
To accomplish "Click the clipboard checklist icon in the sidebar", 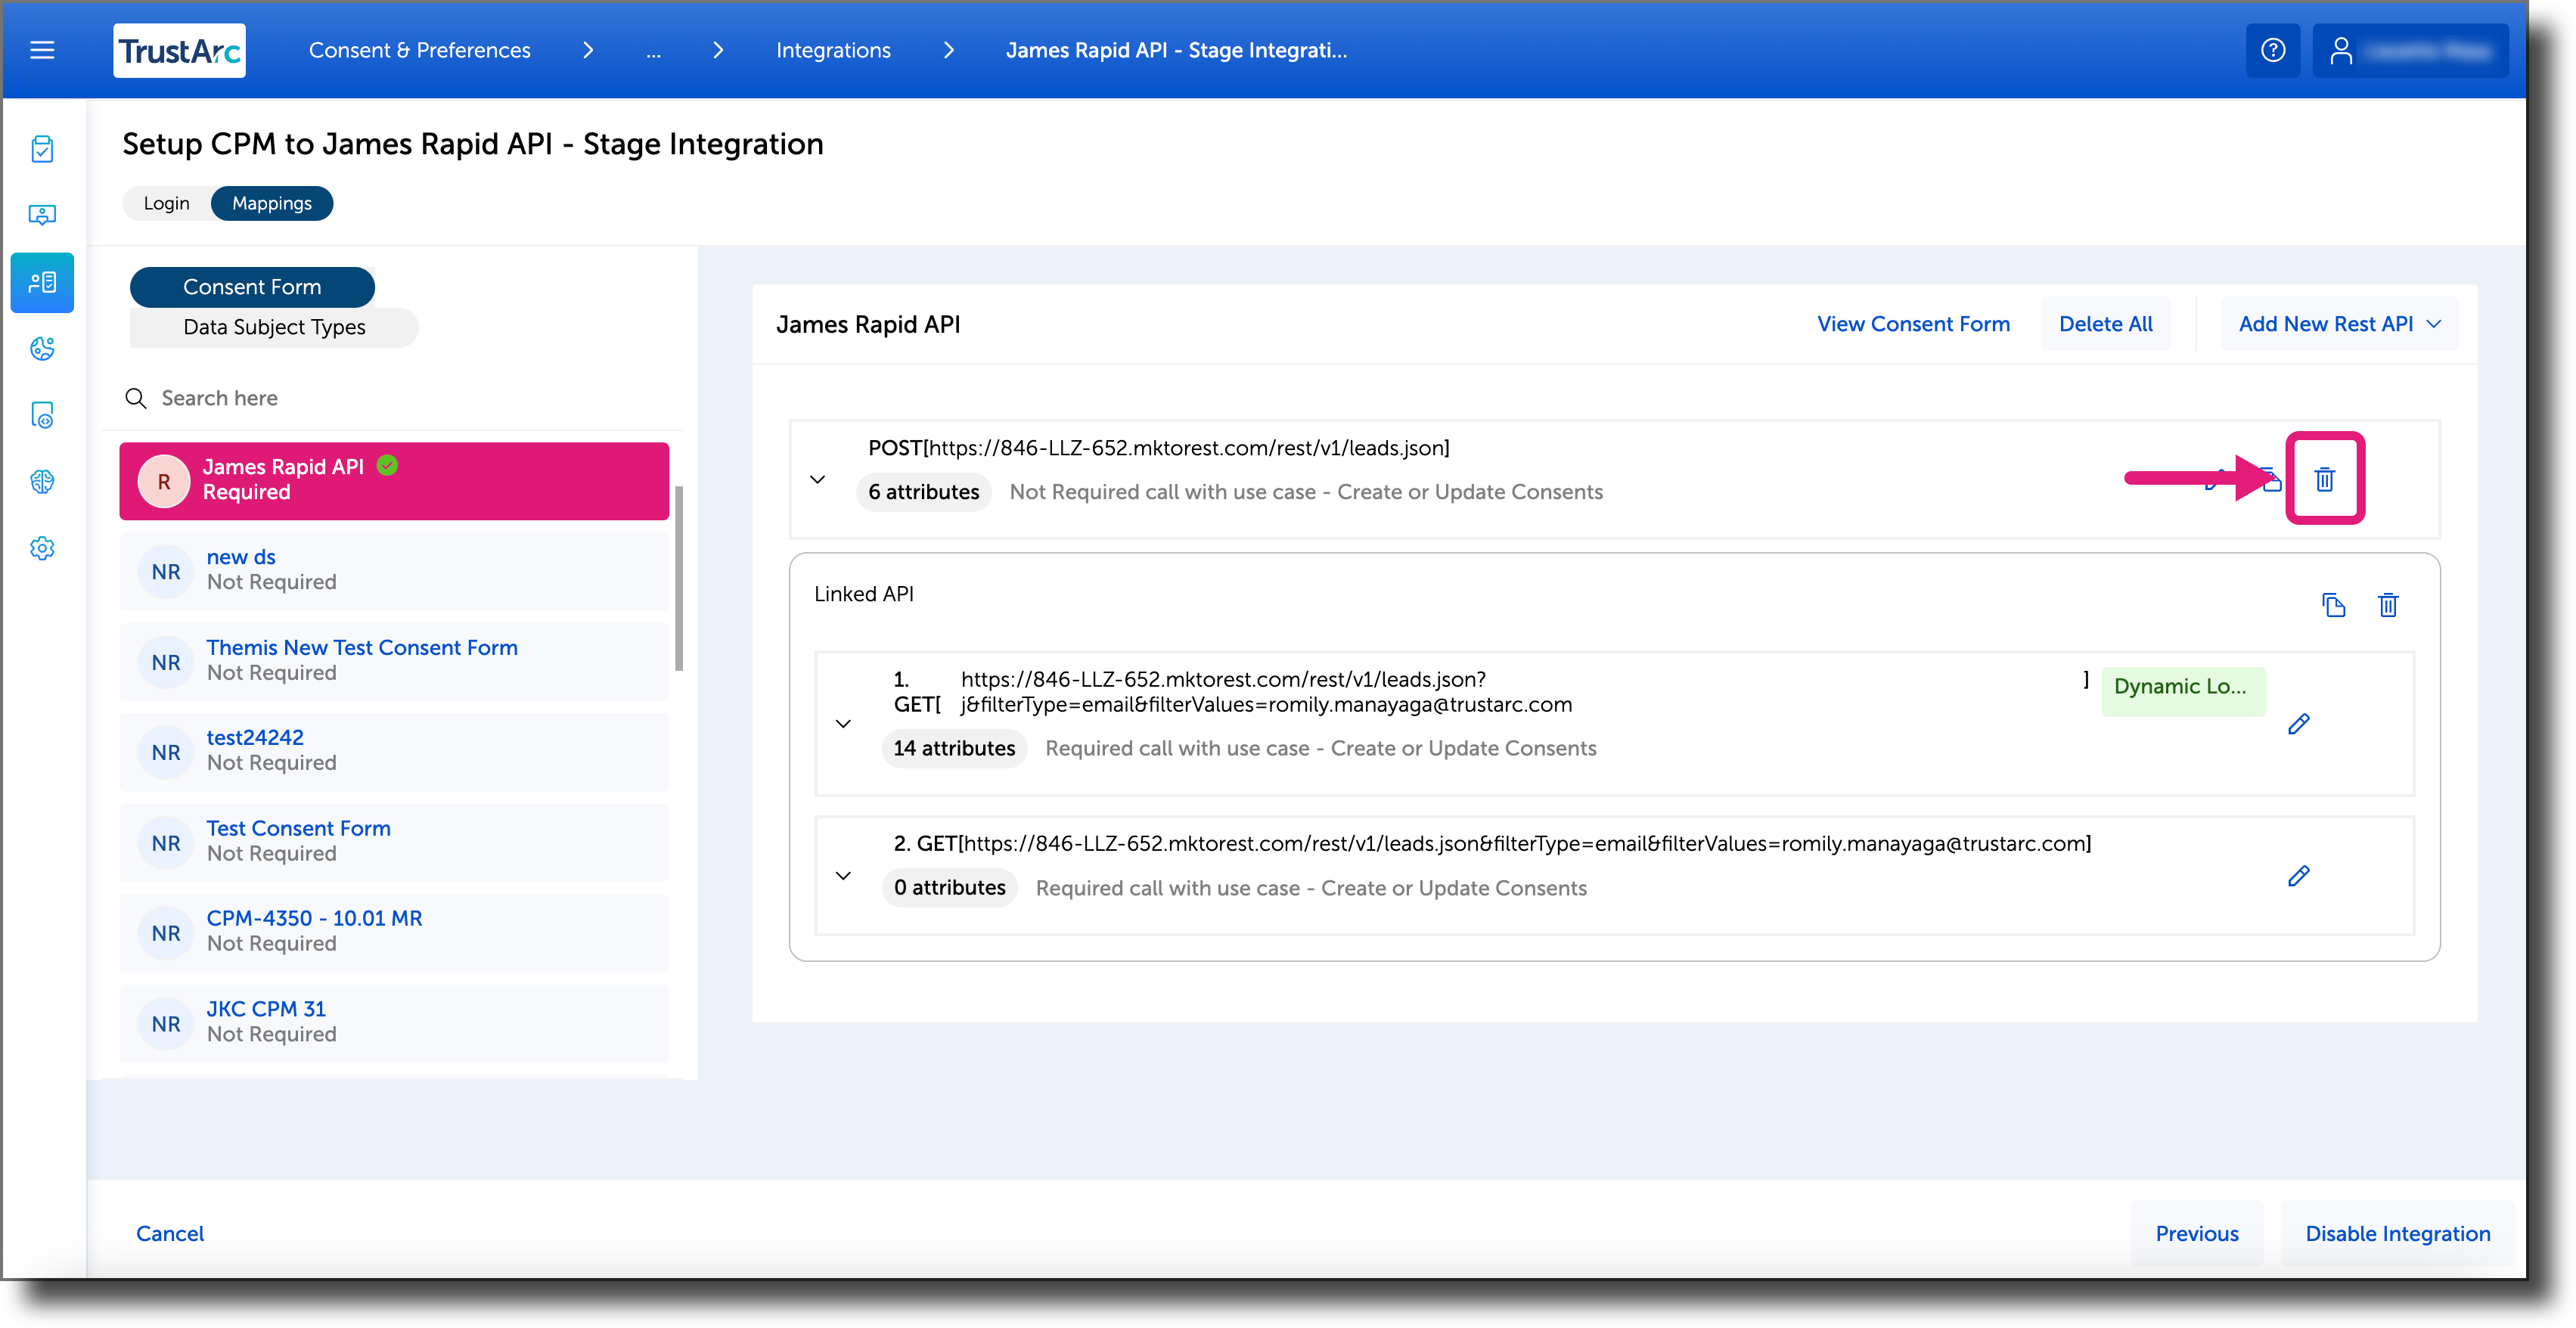I will [x=42, y=148].
